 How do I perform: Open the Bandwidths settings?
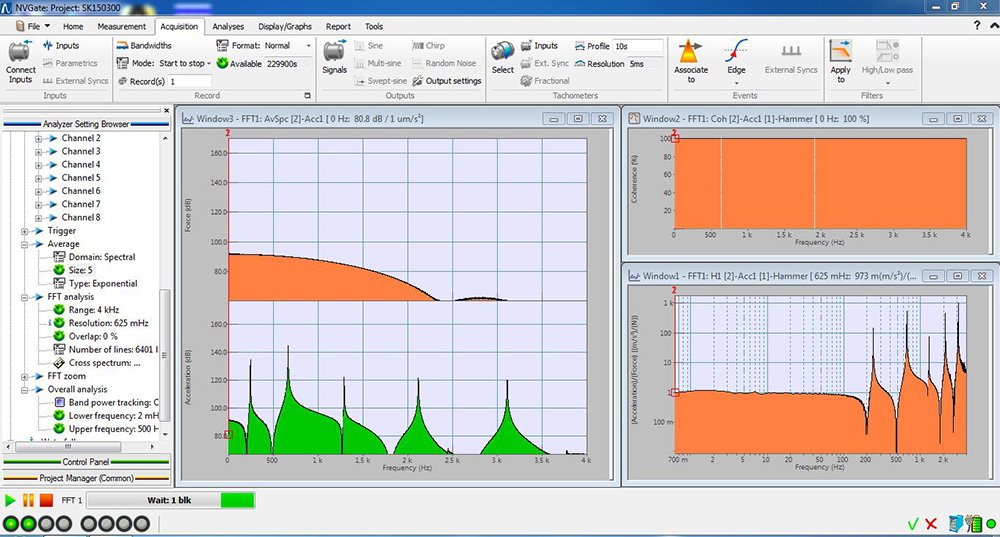[144, 45]
